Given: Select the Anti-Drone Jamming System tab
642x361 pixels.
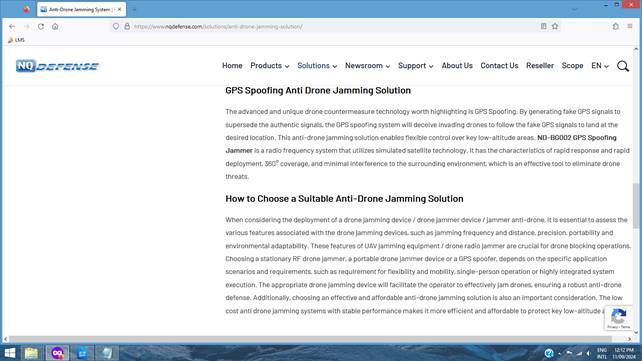Looking at the screenshot, I should pyautogui.click(x=81, y=9).
